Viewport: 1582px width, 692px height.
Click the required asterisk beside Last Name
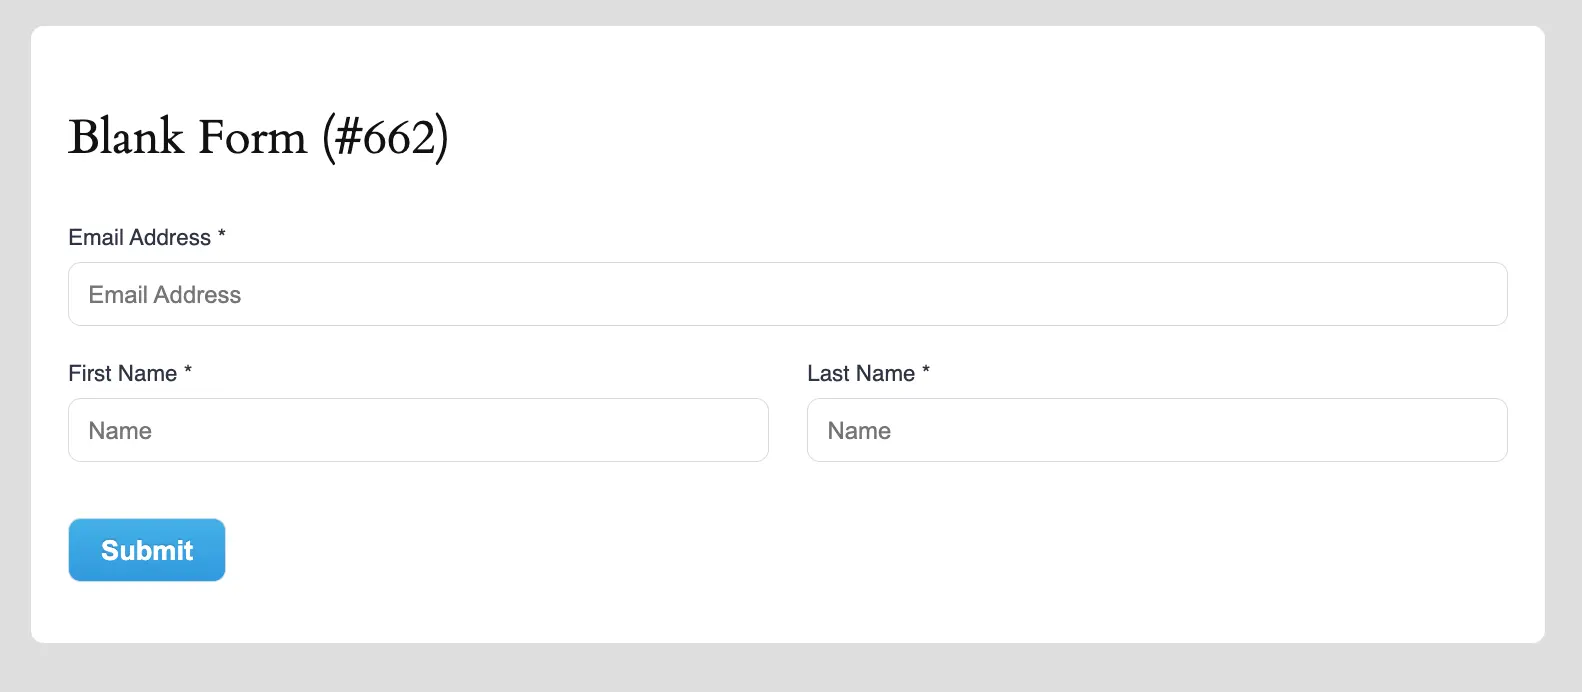pos(926,371)
